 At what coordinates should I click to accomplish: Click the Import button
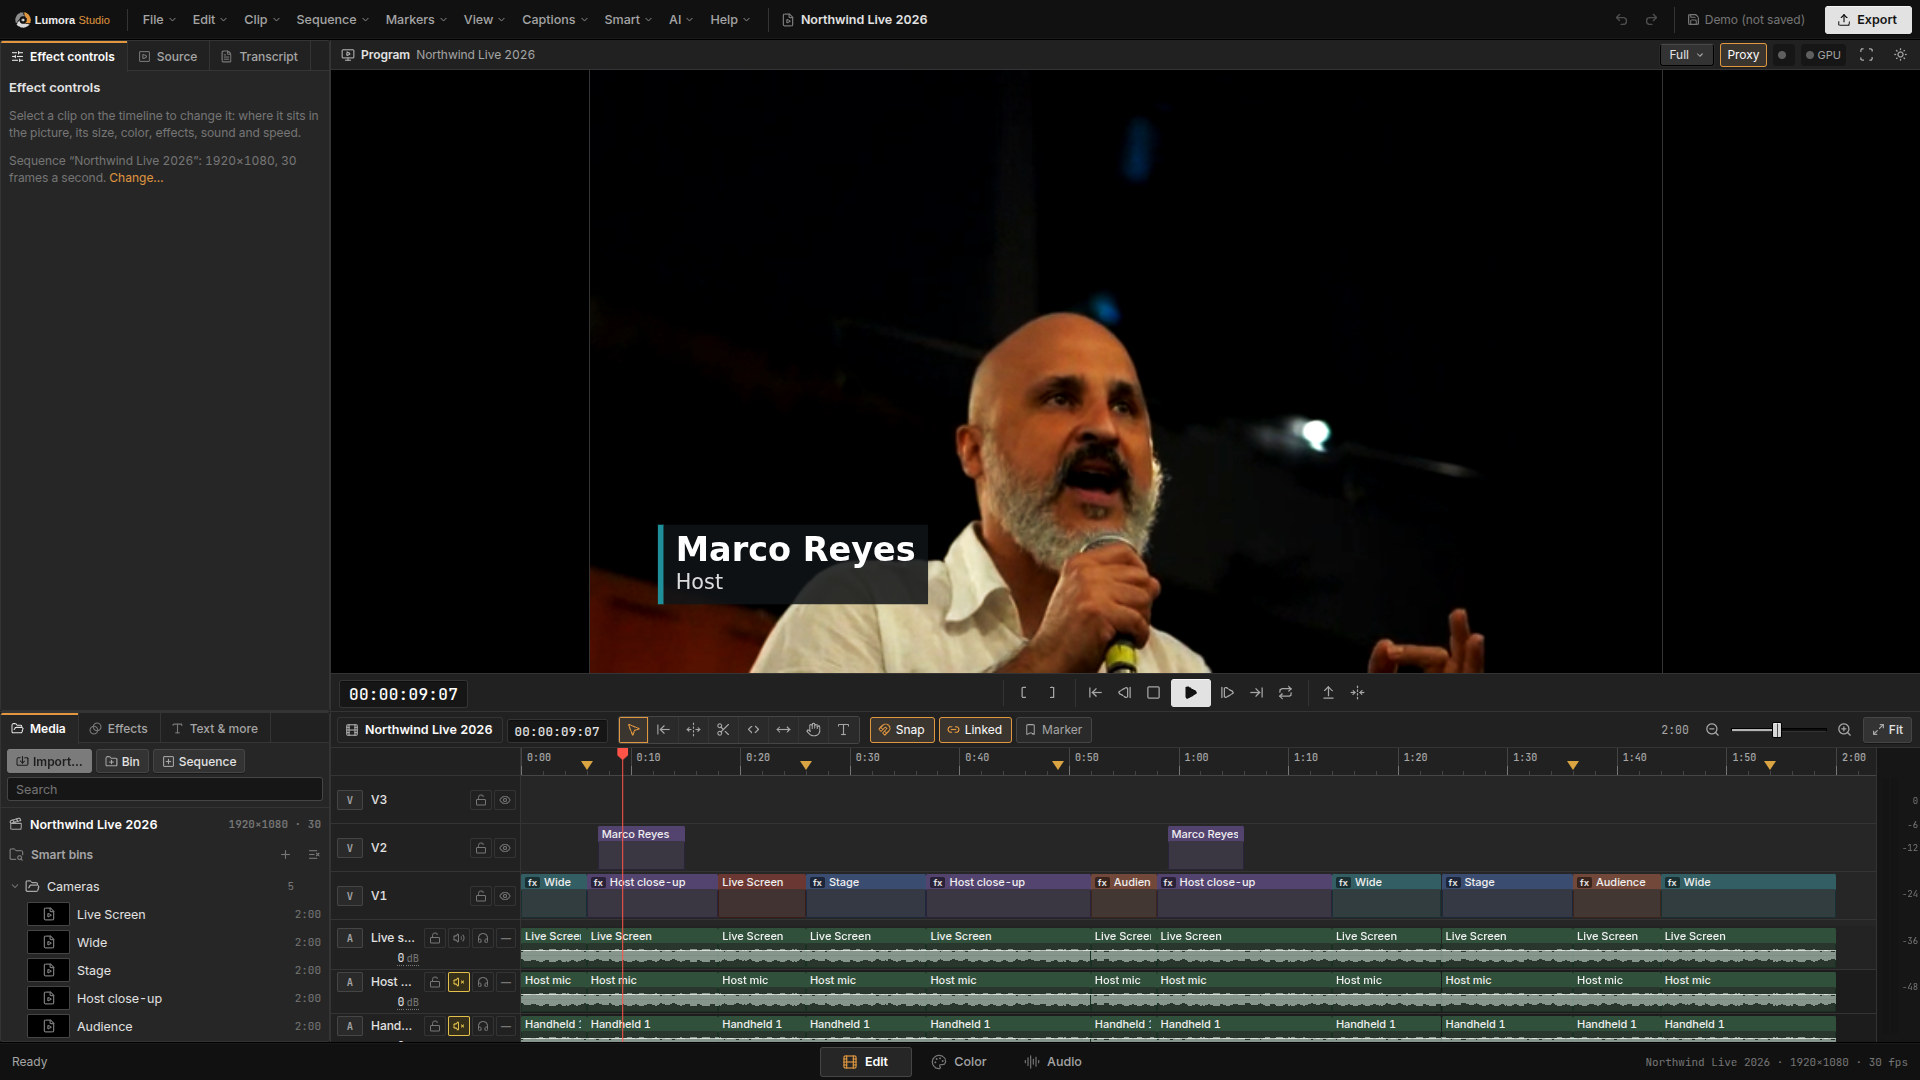coord(49,762)
